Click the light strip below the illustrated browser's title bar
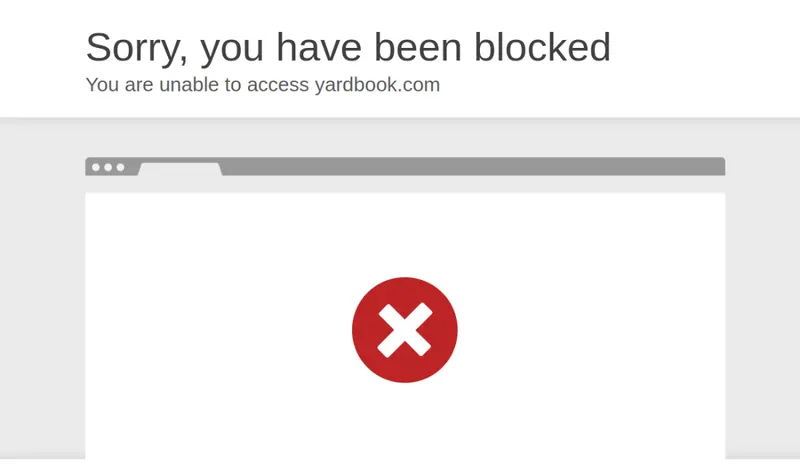 (x=405, y=184)
